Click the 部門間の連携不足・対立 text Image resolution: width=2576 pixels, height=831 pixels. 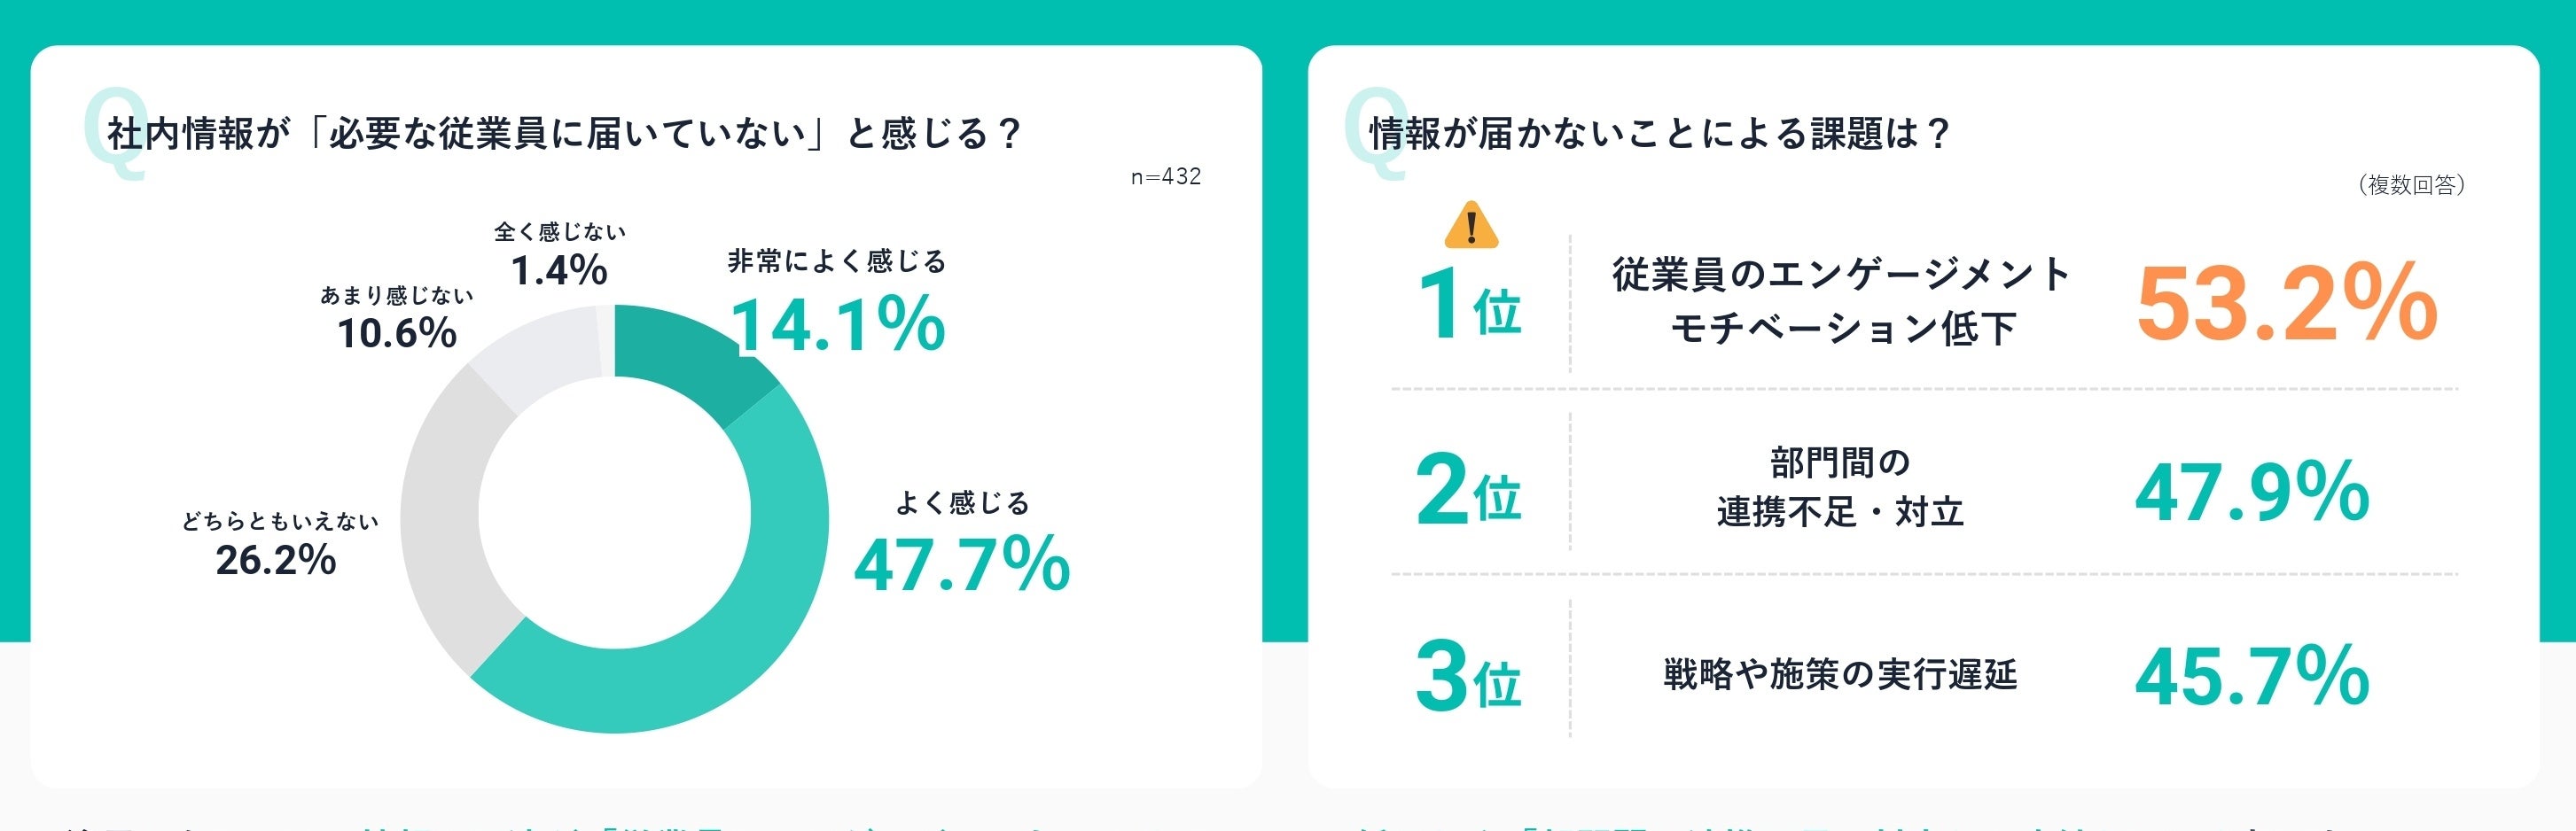(x=1840, y=487)
